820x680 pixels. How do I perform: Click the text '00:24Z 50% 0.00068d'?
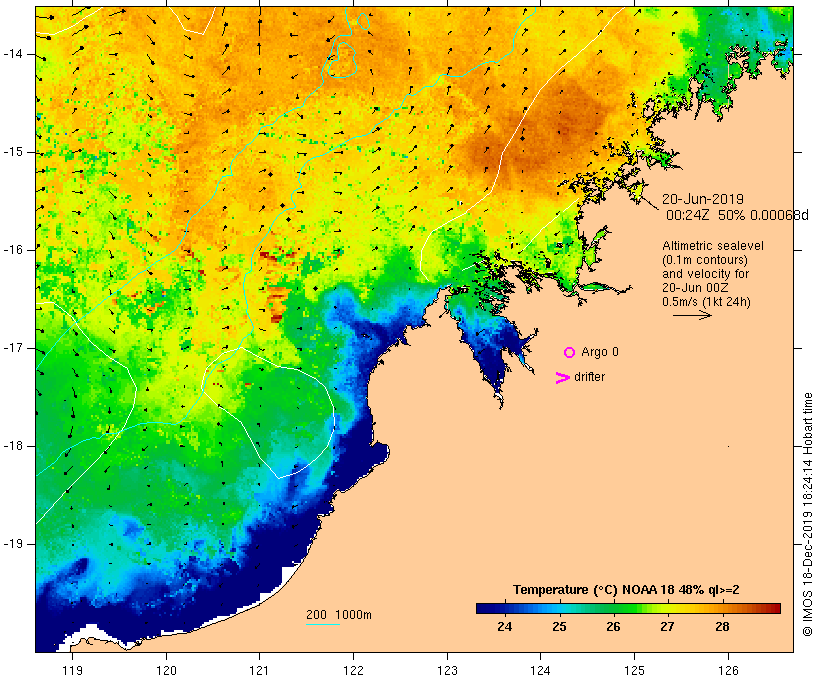pyautogui.click(x=737, y=215)
